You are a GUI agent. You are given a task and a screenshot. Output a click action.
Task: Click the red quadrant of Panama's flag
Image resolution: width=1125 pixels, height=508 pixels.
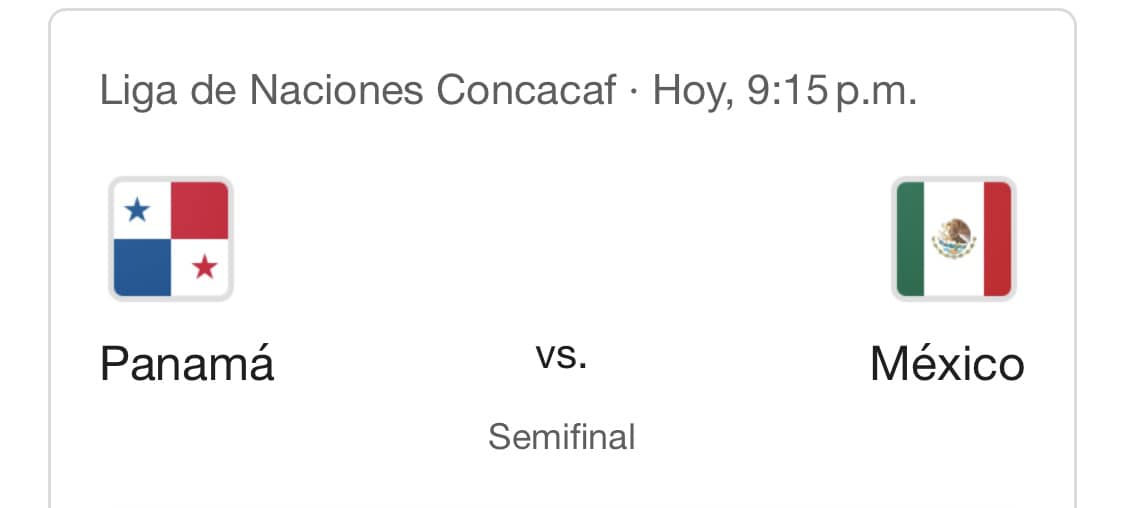point(200,210)
